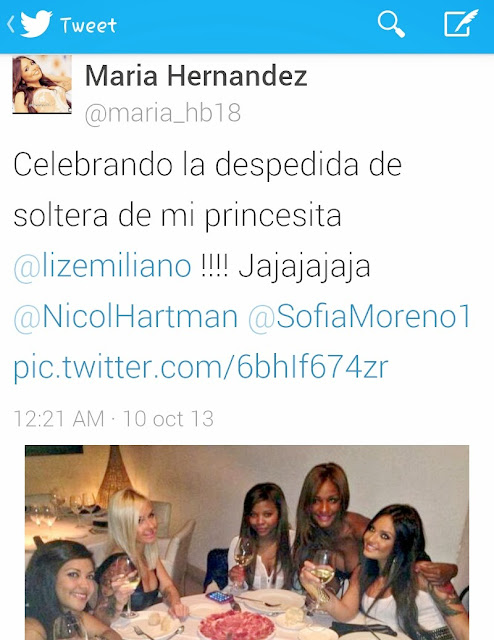Tap the 'soltera de mi princesita' line
Screen dimensions: 494x640
click(177, 216)
